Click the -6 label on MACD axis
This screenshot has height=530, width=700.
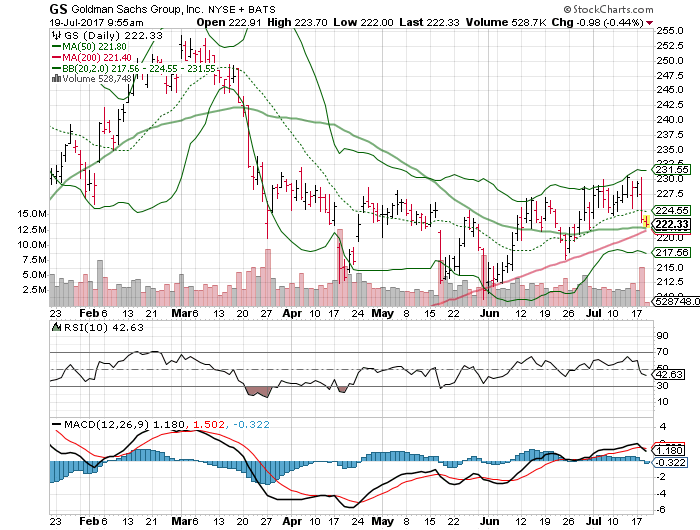[661, 510]
